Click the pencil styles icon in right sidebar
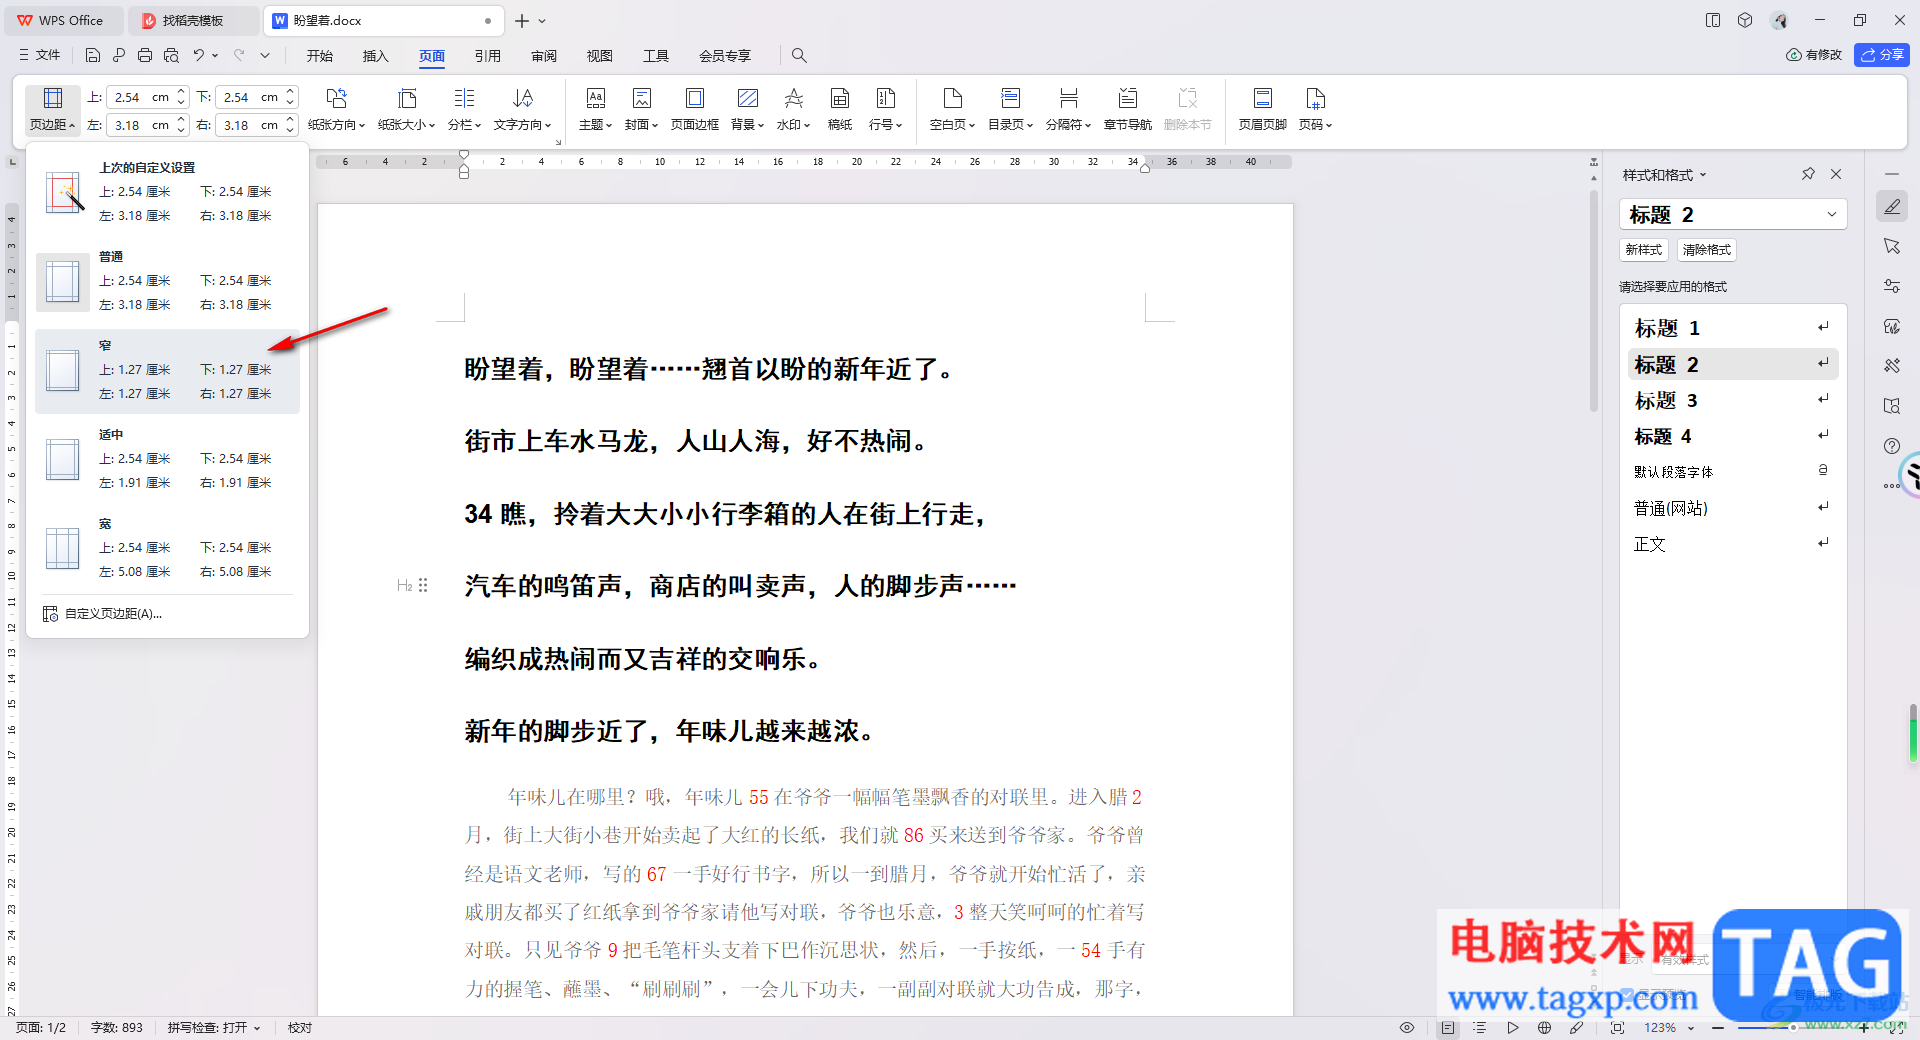The width and height of the screenshot is (1920, 1040). [x=1892, y=207]
